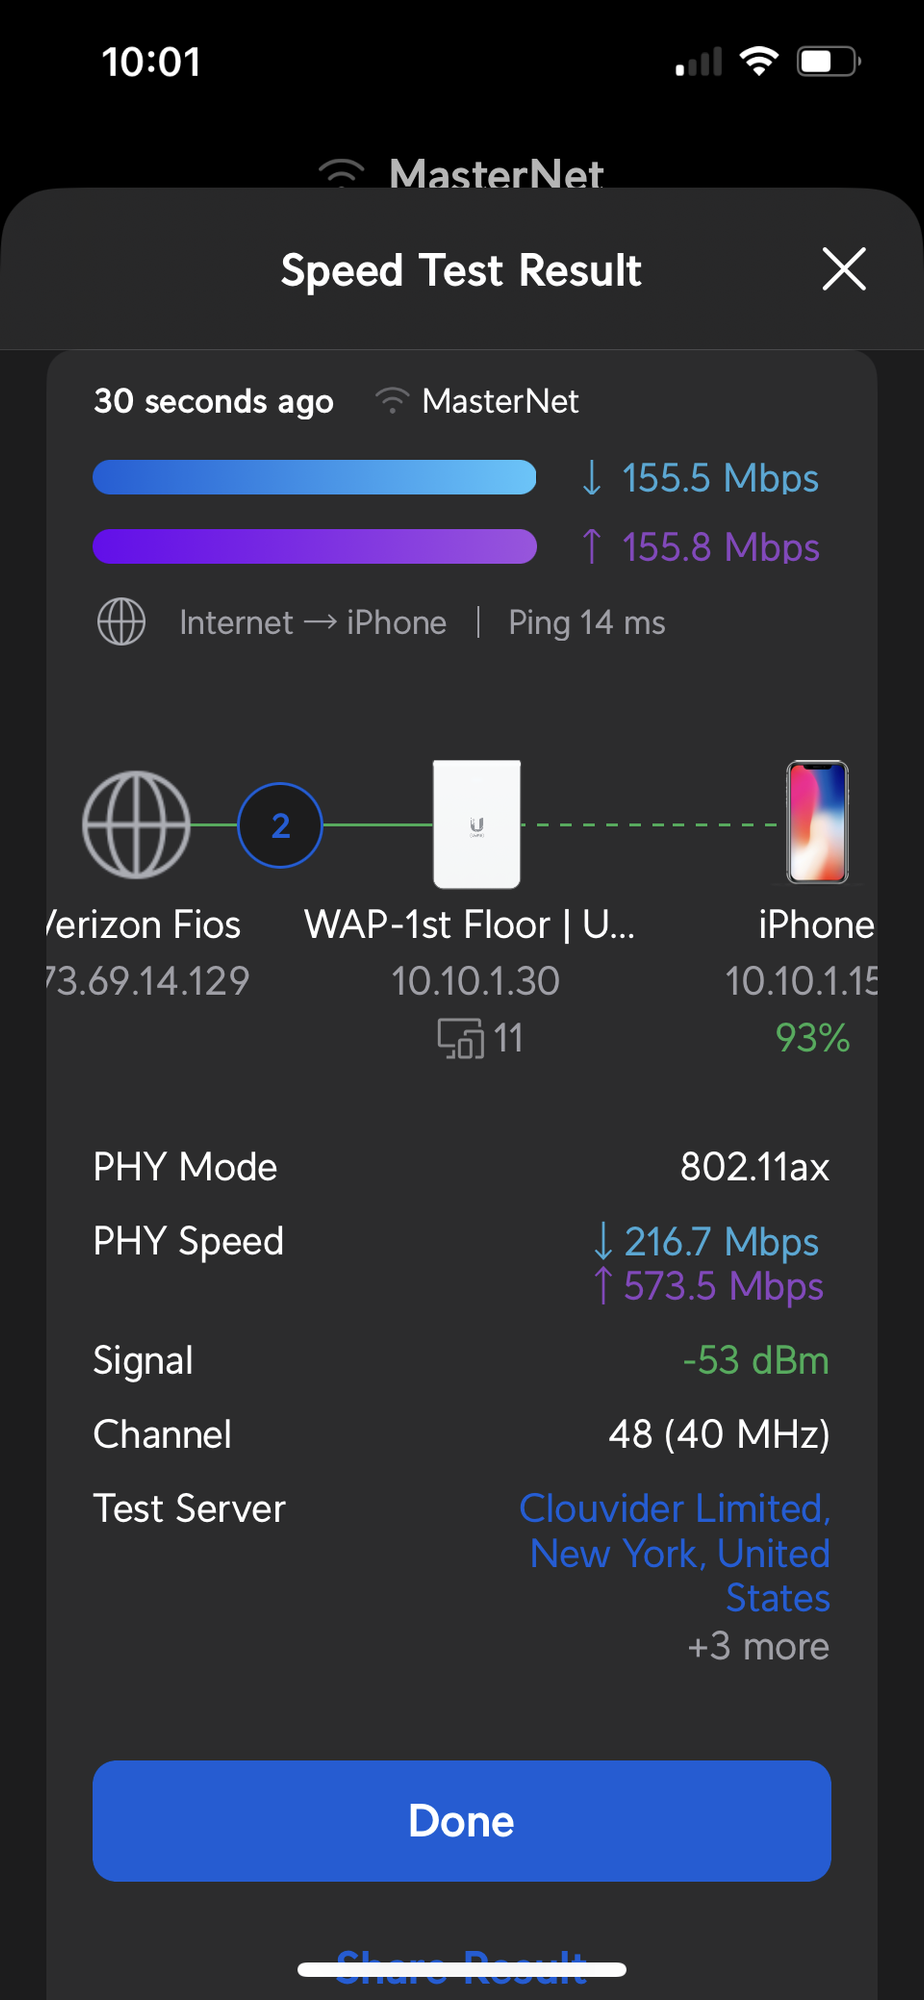This screenshot has height=2000, width=924.
Task: Tap the MasterNet Wi-Fi icon in result card
Action: click(x=392, y=402)
